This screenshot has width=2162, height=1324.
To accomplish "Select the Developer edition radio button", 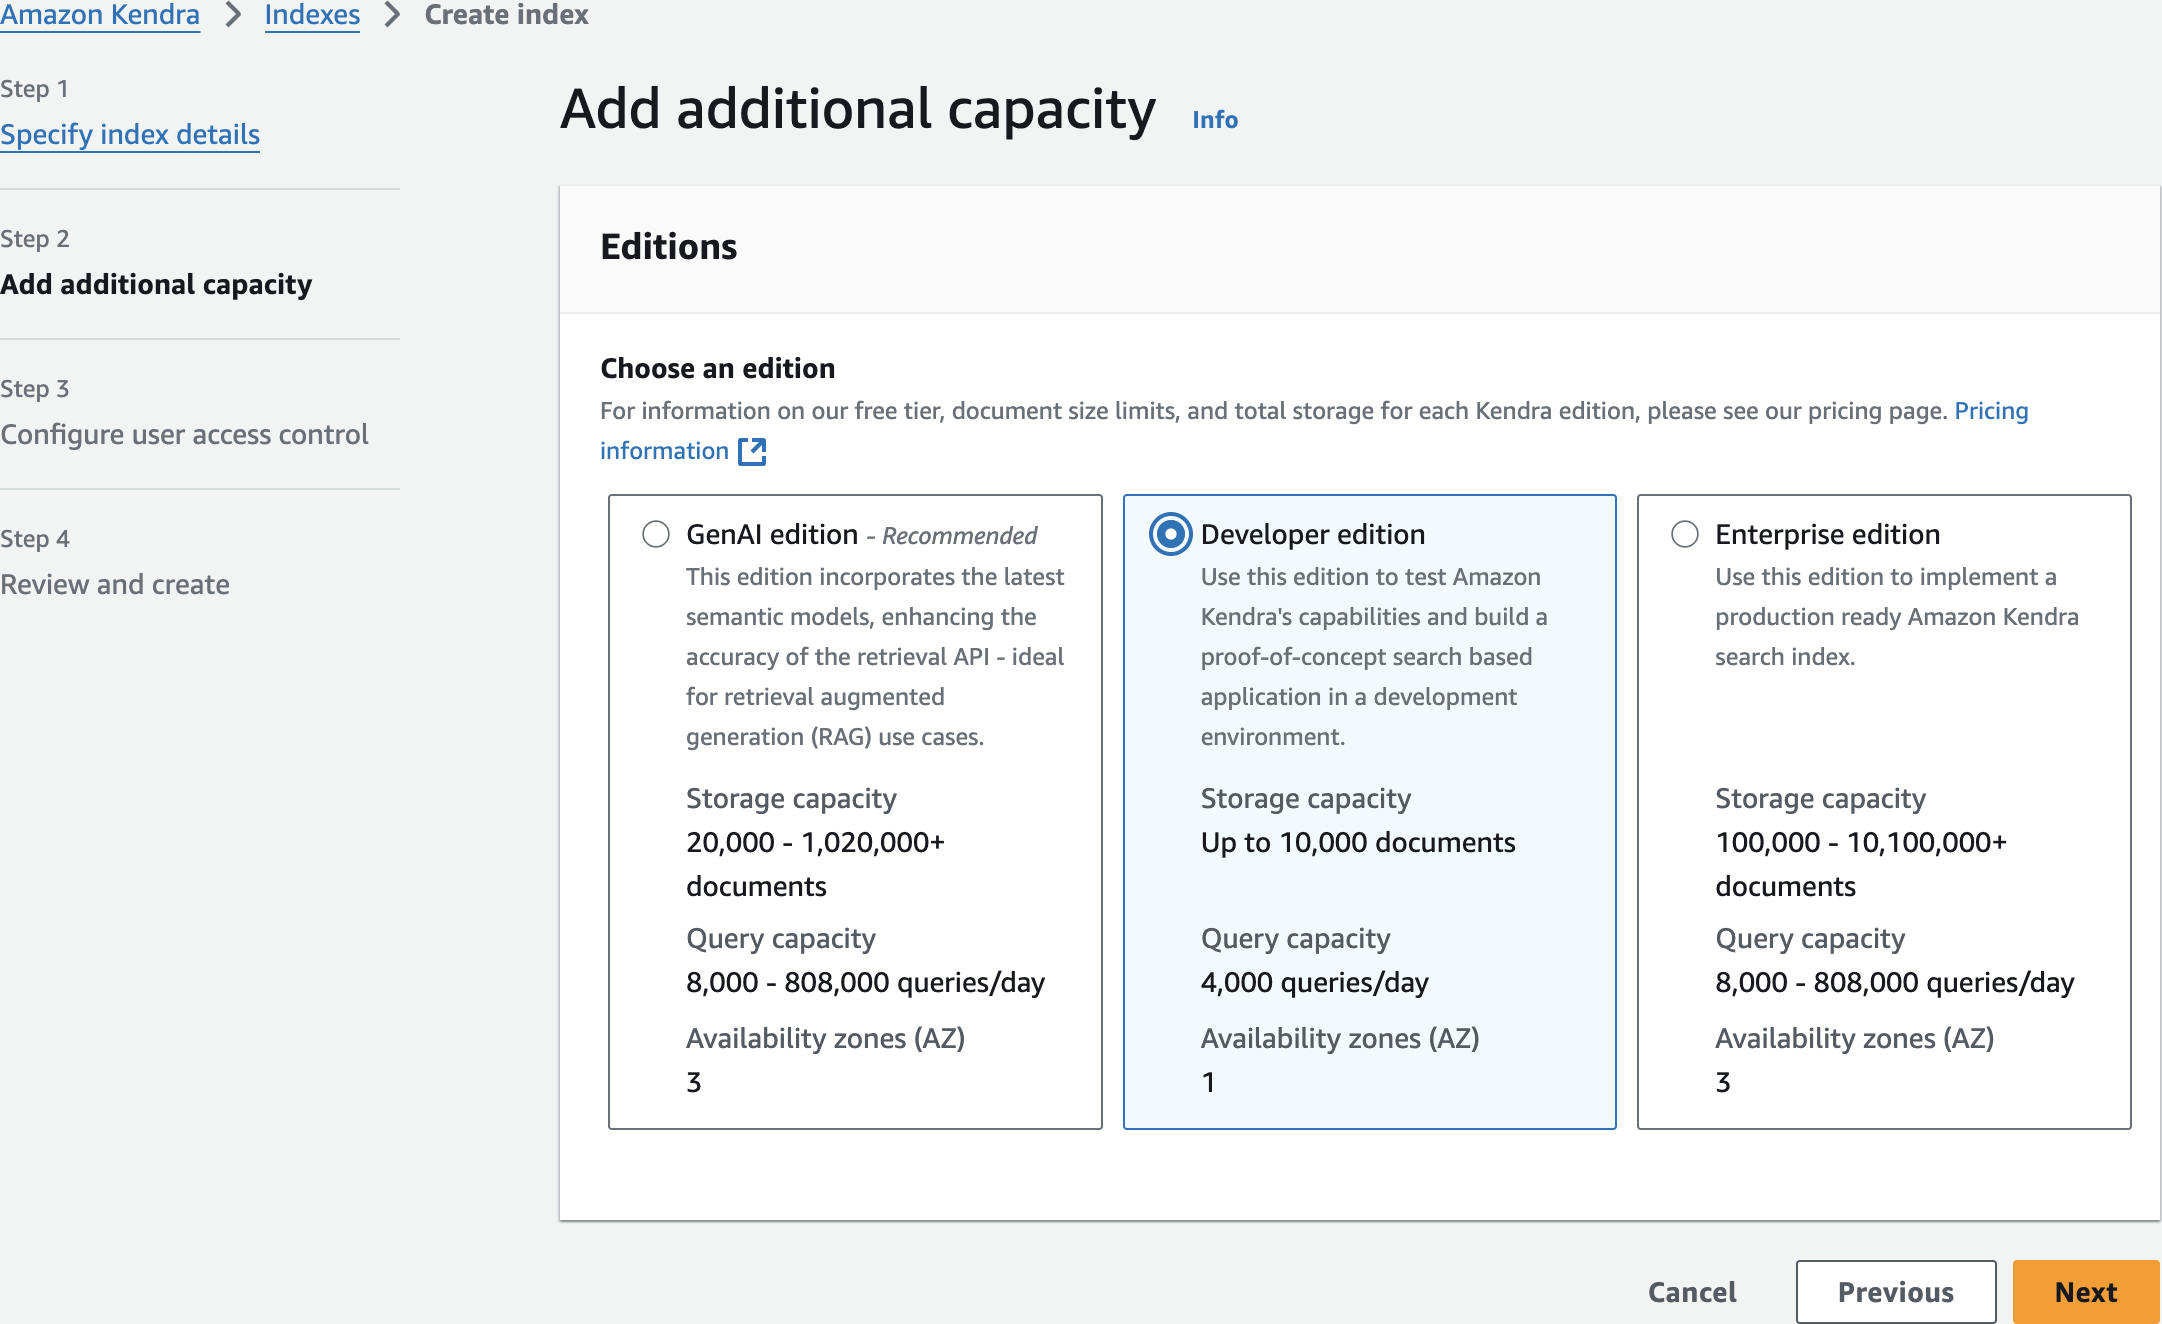I will click(1170, 534).
